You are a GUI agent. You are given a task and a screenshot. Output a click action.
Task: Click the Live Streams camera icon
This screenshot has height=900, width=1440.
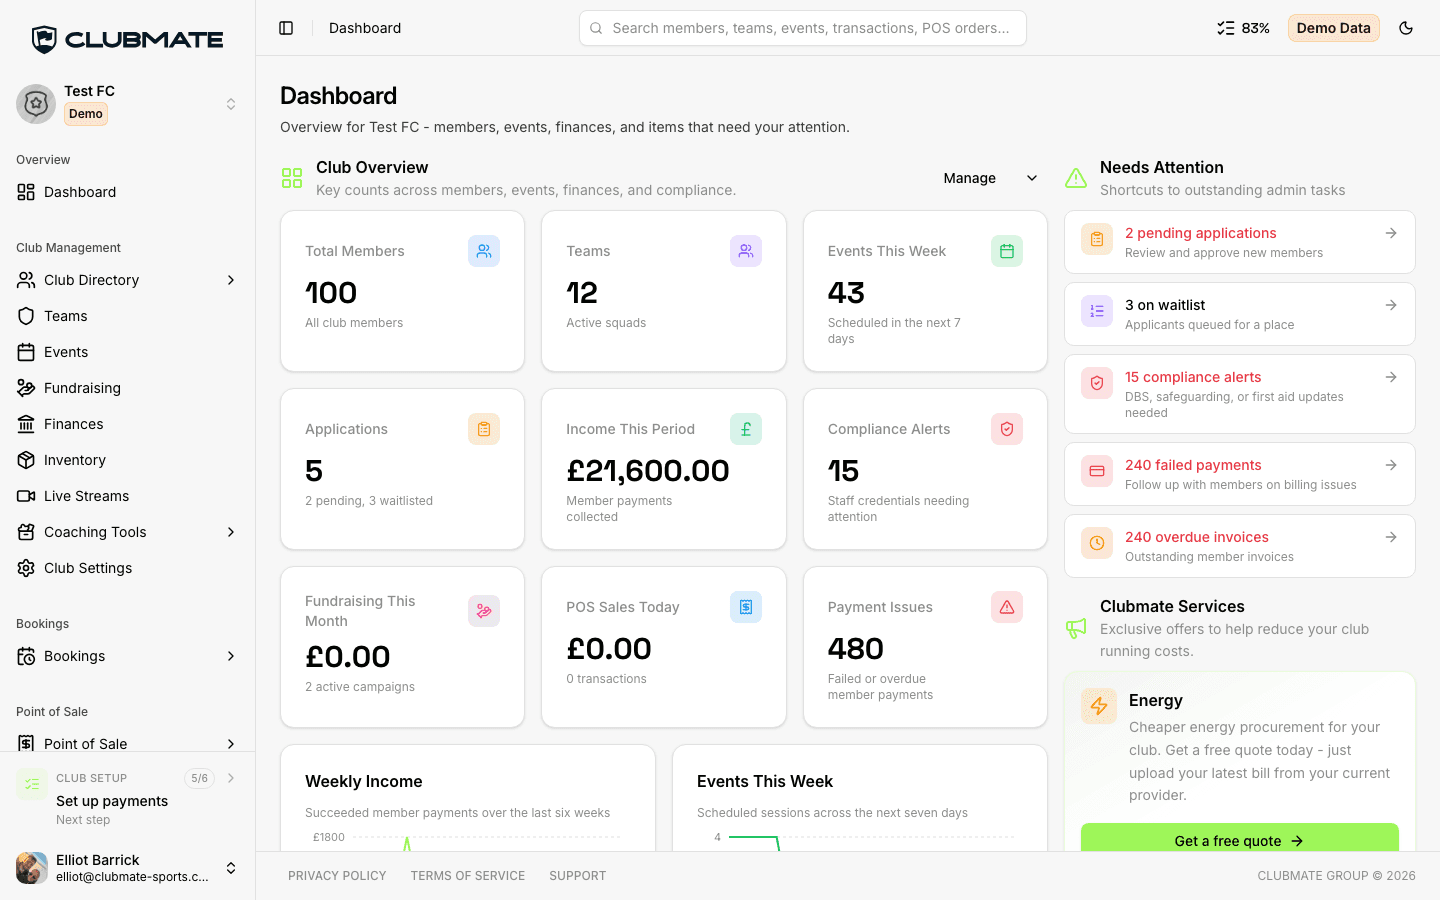pos(26,496)
